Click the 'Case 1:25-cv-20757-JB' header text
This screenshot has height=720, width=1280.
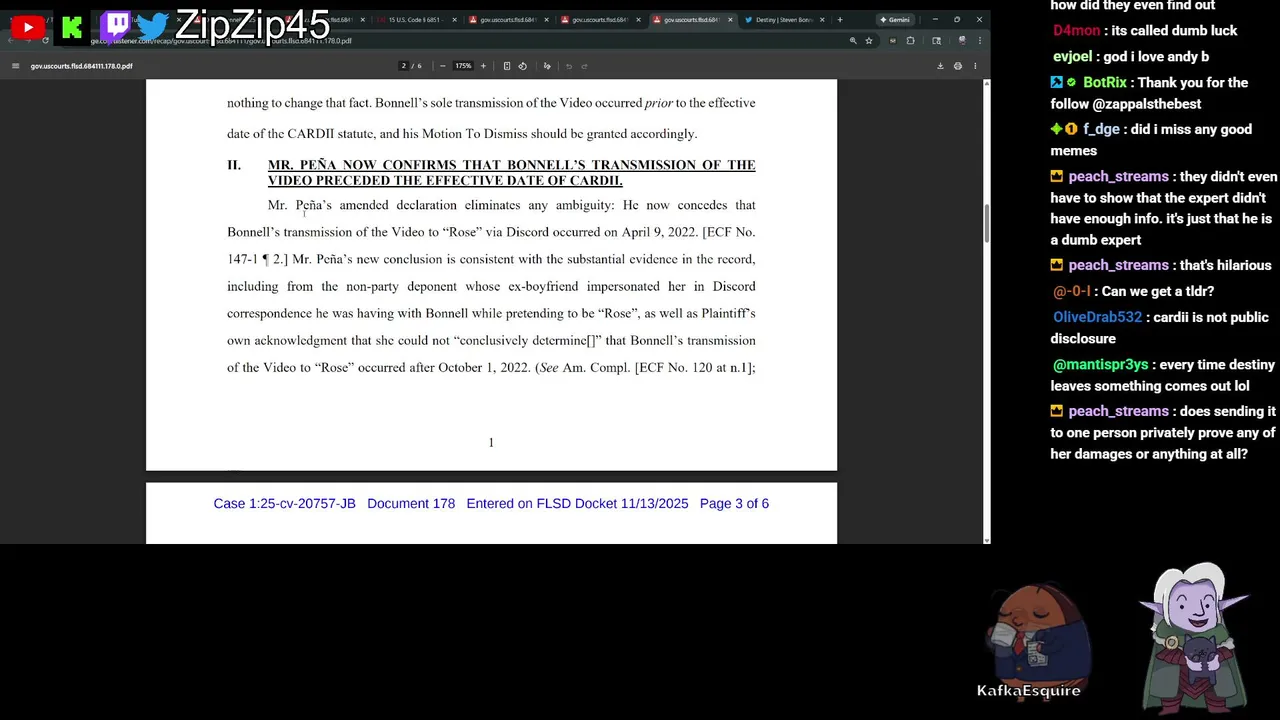[284, 504]
